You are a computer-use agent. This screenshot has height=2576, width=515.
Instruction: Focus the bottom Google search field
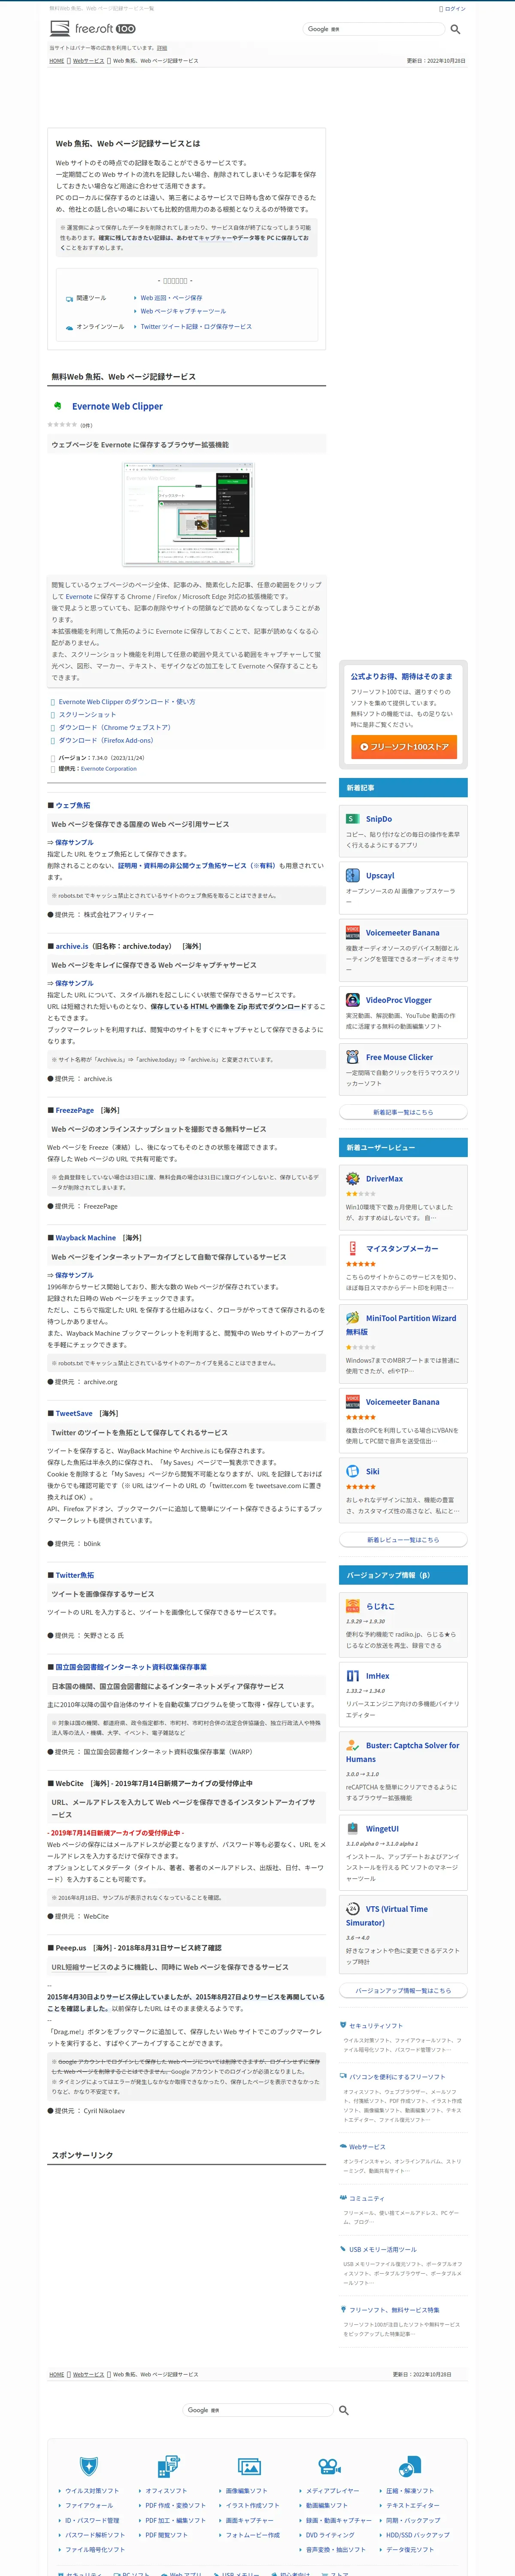coord(258,2410)
